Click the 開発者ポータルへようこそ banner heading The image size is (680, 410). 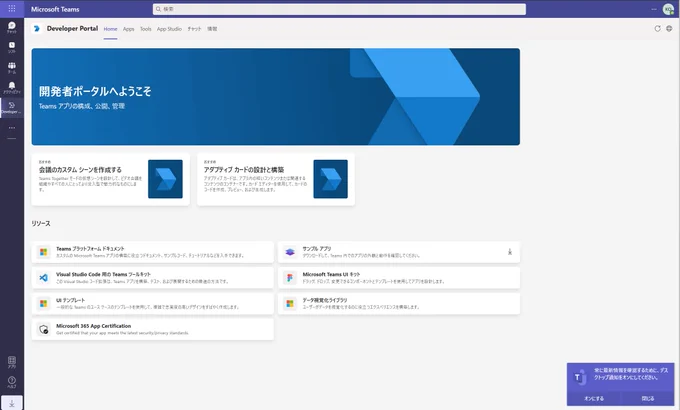(x=95, y=91)
